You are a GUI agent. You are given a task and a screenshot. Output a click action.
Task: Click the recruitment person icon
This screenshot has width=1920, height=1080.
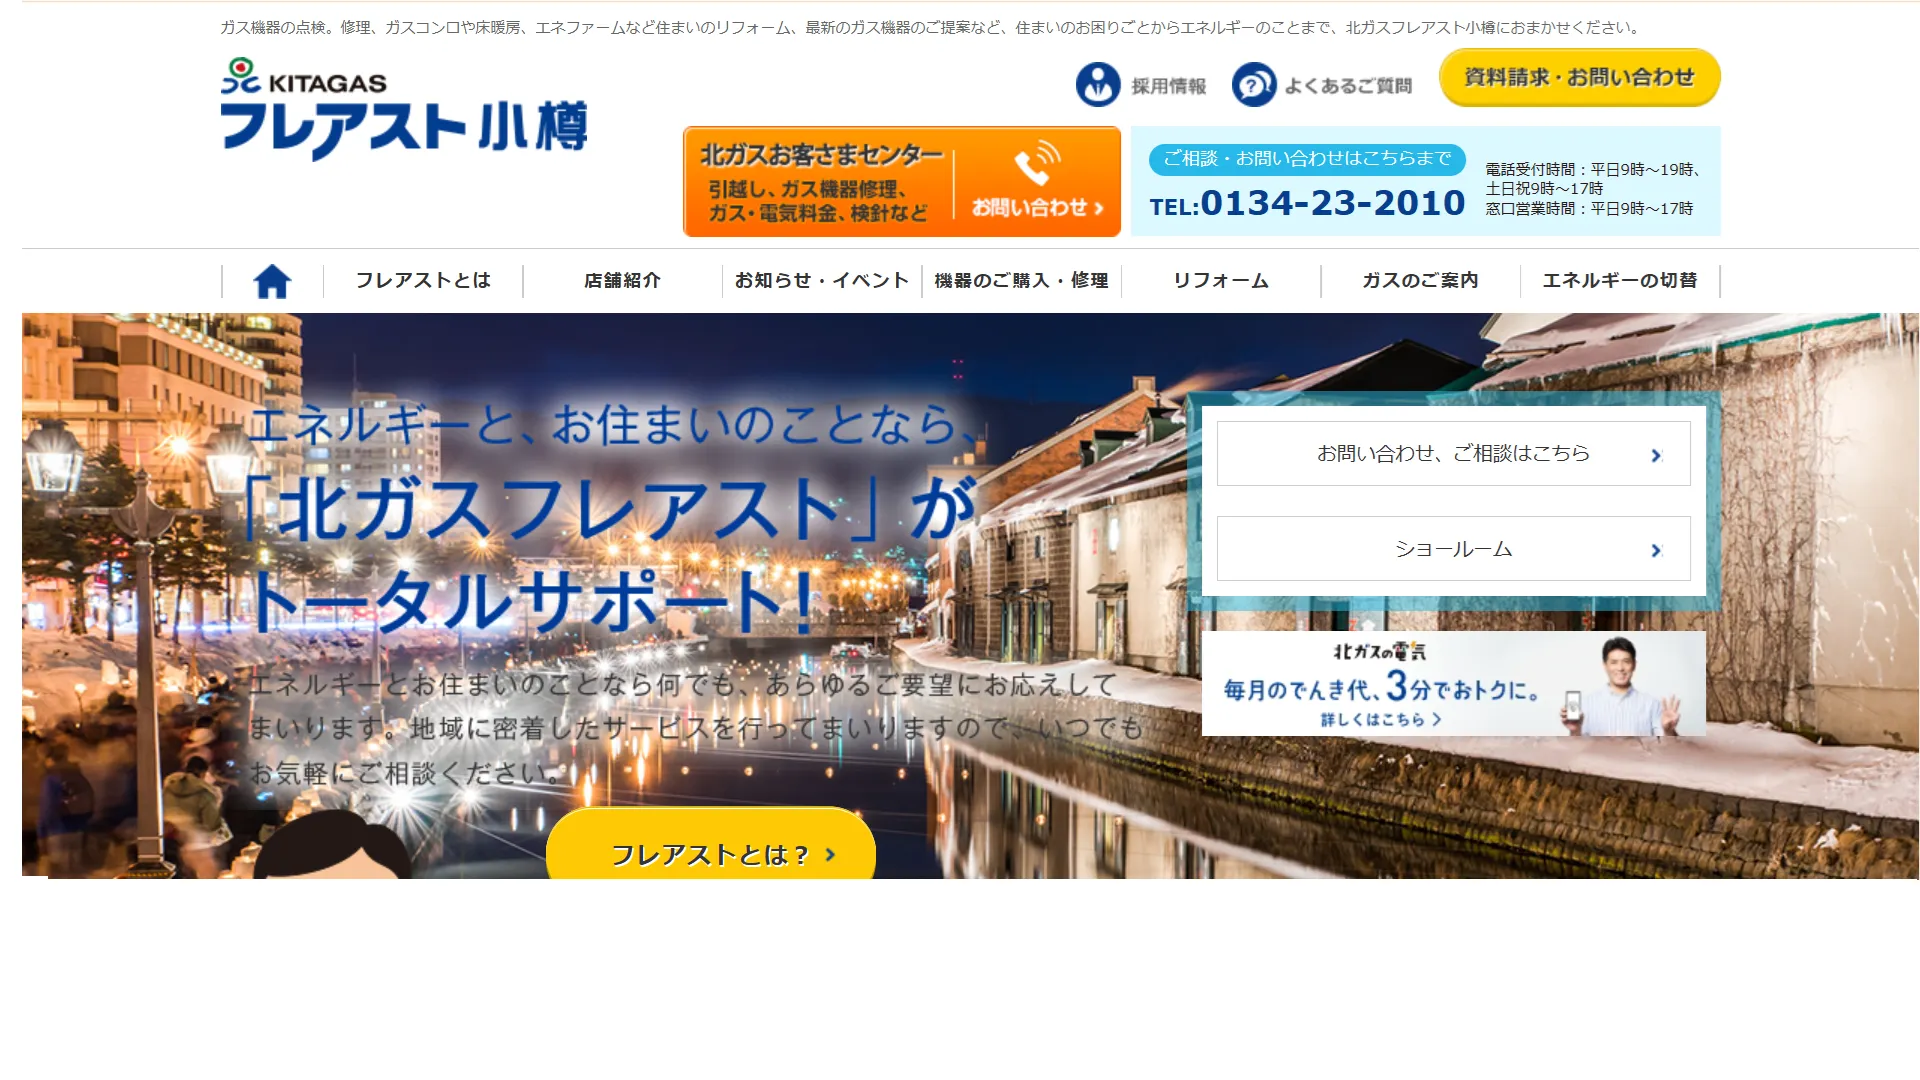pos(1098,85)
